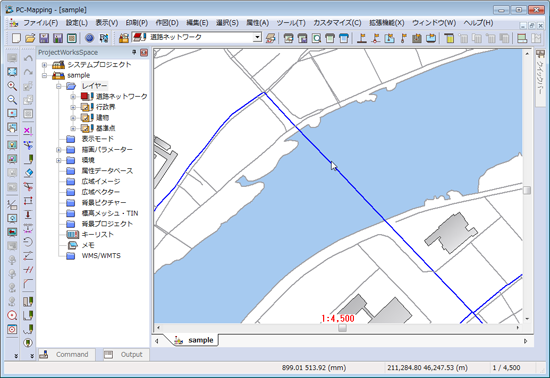Click the Undo arrow icon

(28, 58)
